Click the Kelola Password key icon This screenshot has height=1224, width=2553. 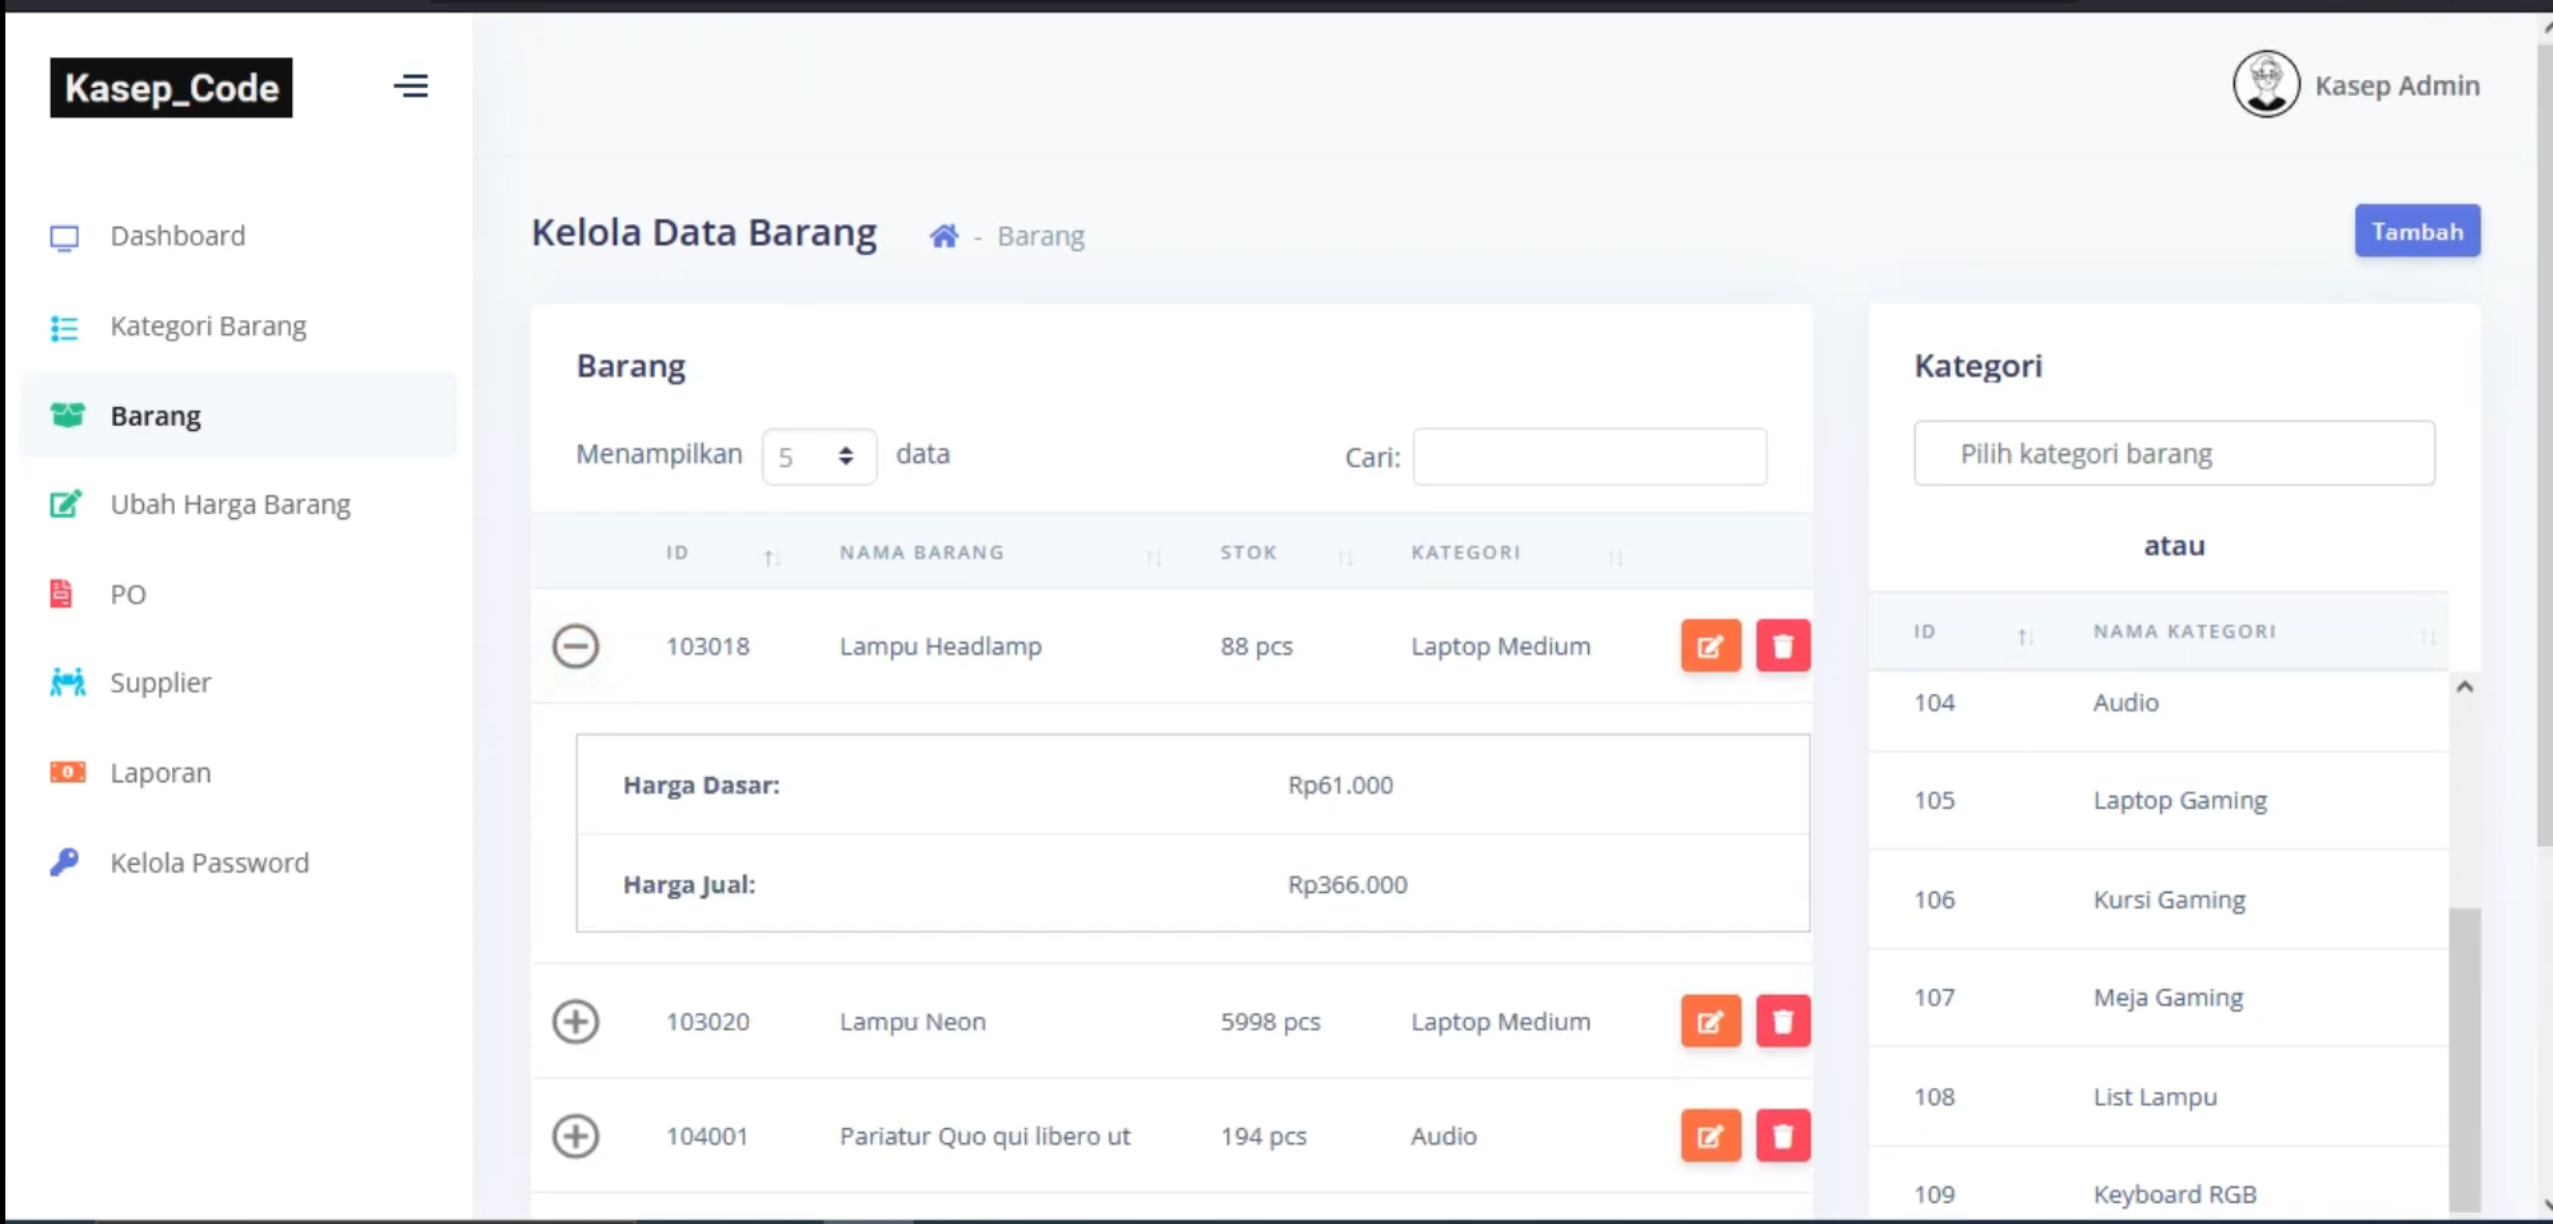coord(64,862)
